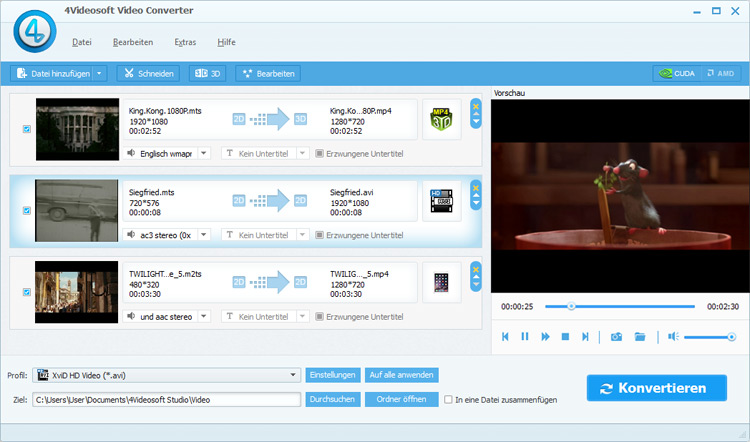
Task: Mute the preview volume speaker icon
Action: tap(673, 337)
